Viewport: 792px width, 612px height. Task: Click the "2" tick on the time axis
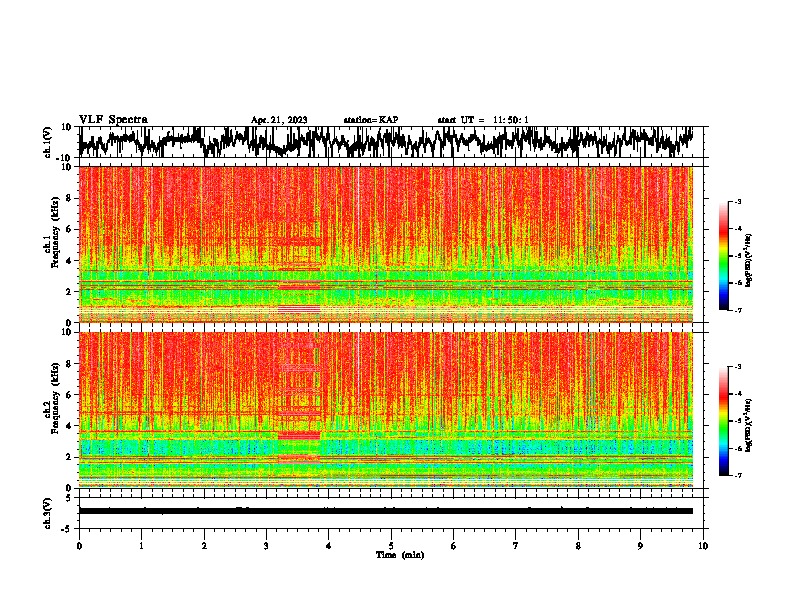(204, 546)
